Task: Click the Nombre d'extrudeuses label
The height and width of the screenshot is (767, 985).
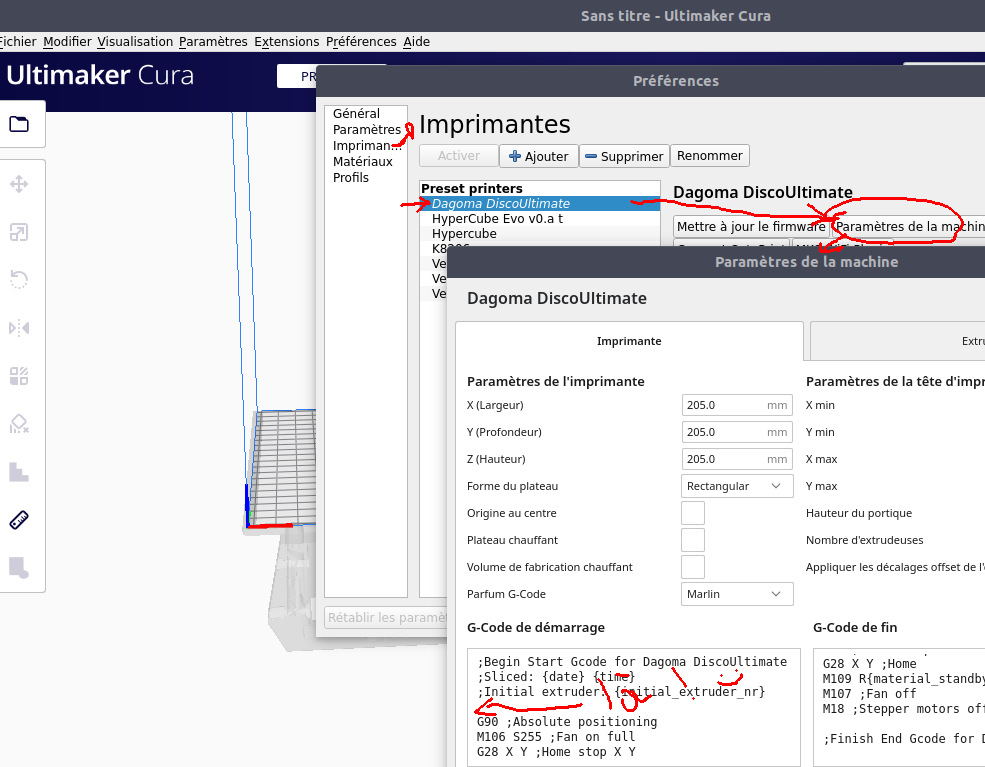Action: [864, 540]
